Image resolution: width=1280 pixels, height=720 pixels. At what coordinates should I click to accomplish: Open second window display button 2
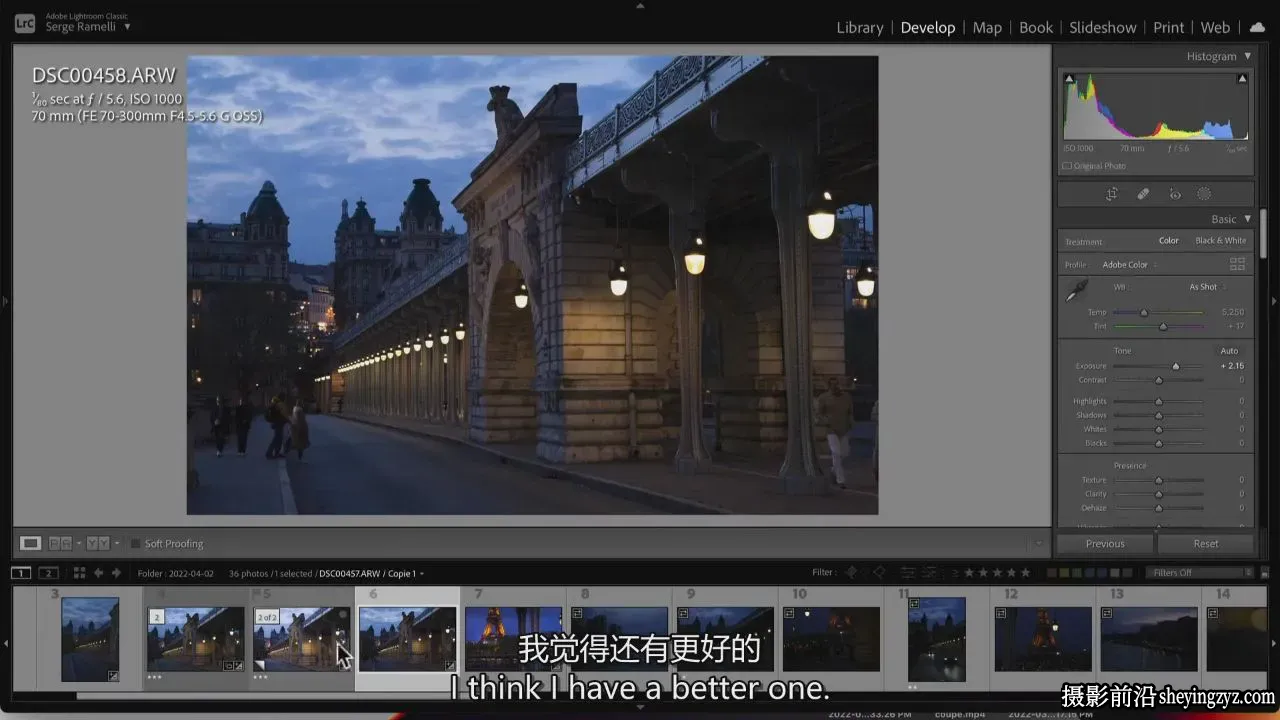(48, 573)
